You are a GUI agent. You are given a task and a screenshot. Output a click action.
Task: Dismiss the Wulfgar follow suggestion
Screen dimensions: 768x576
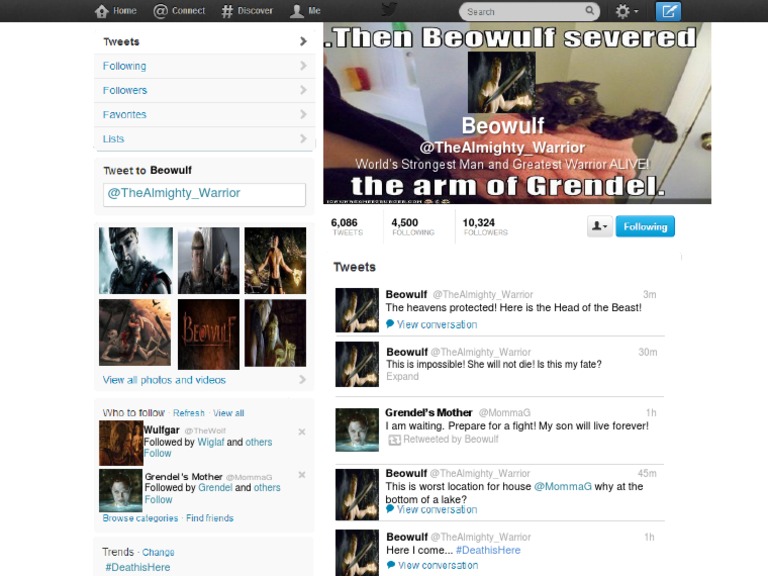(302, 432)
